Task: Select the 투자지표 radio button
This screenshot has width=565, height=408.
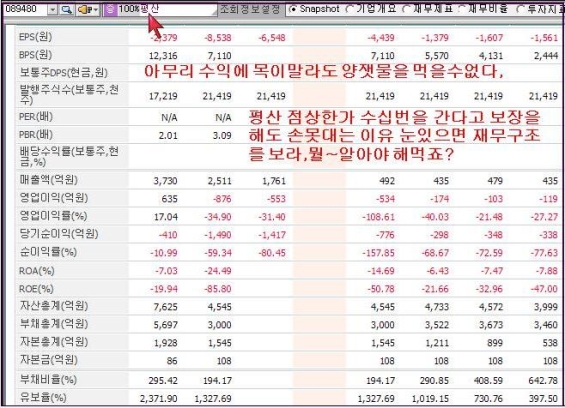Action: pos(520,9)
